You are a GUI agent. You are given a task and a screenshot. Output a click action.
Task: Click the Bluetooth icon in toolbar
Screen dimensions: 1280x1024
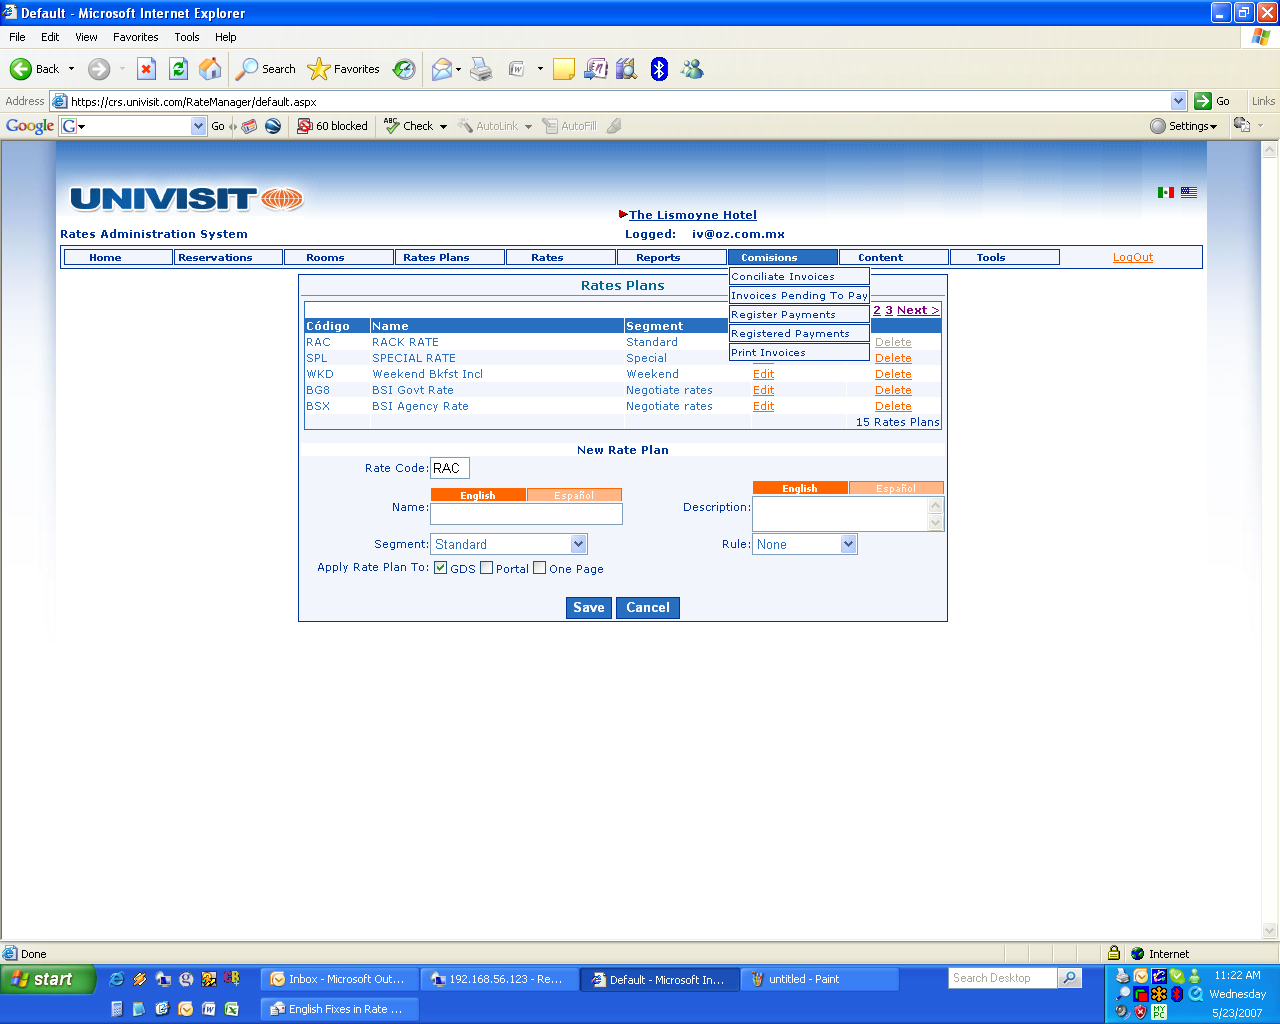[x=659, y=69]
